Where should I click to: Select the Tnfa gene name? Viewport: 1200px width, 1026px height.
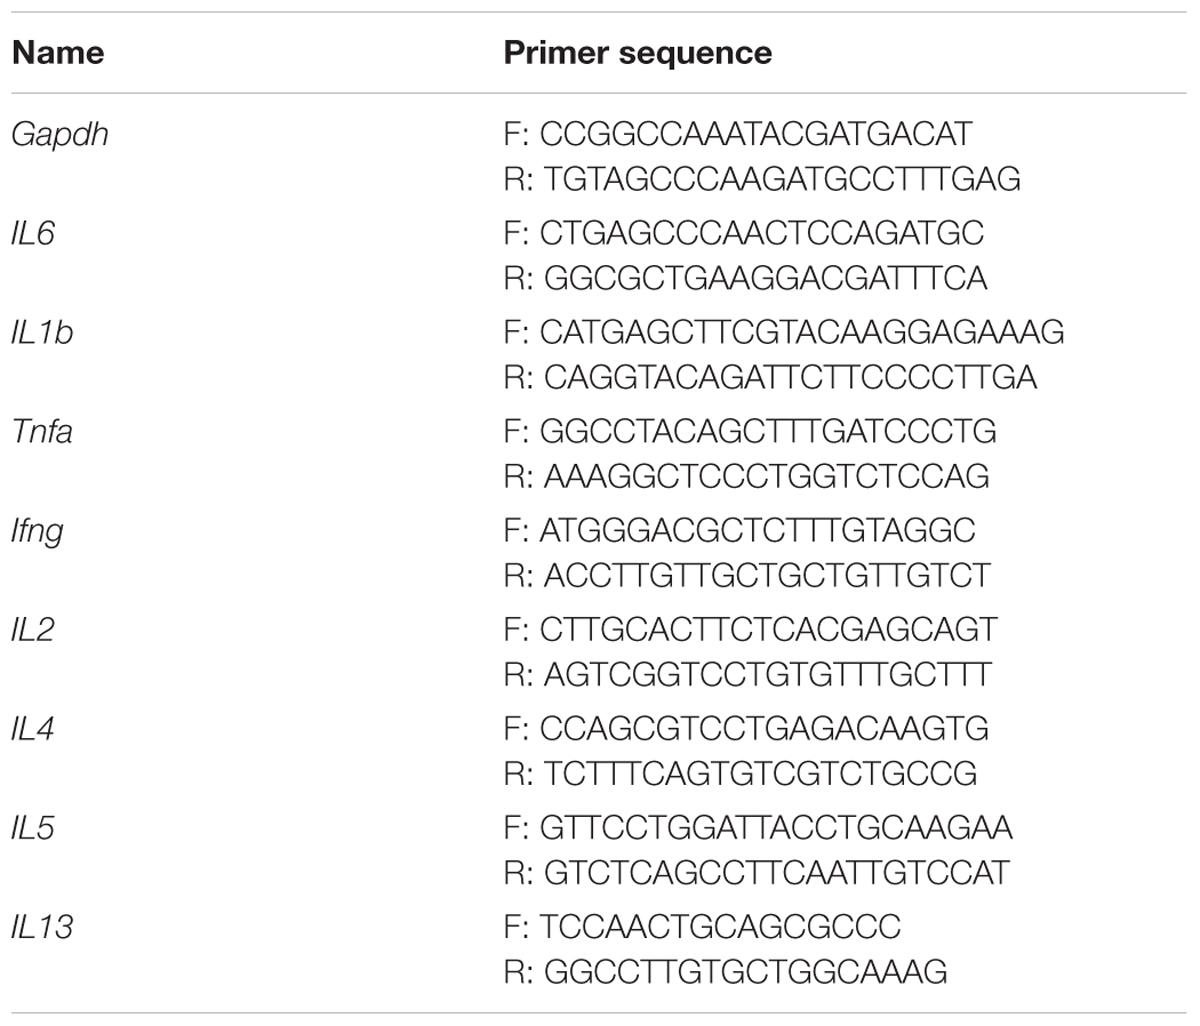[x=42, y=431]
